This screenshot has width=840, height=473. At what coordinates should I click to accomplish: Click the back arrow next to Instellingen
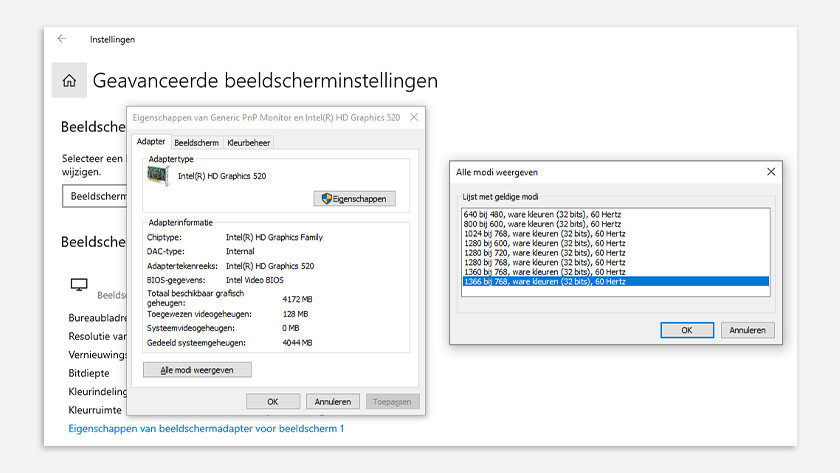[62, 39]
